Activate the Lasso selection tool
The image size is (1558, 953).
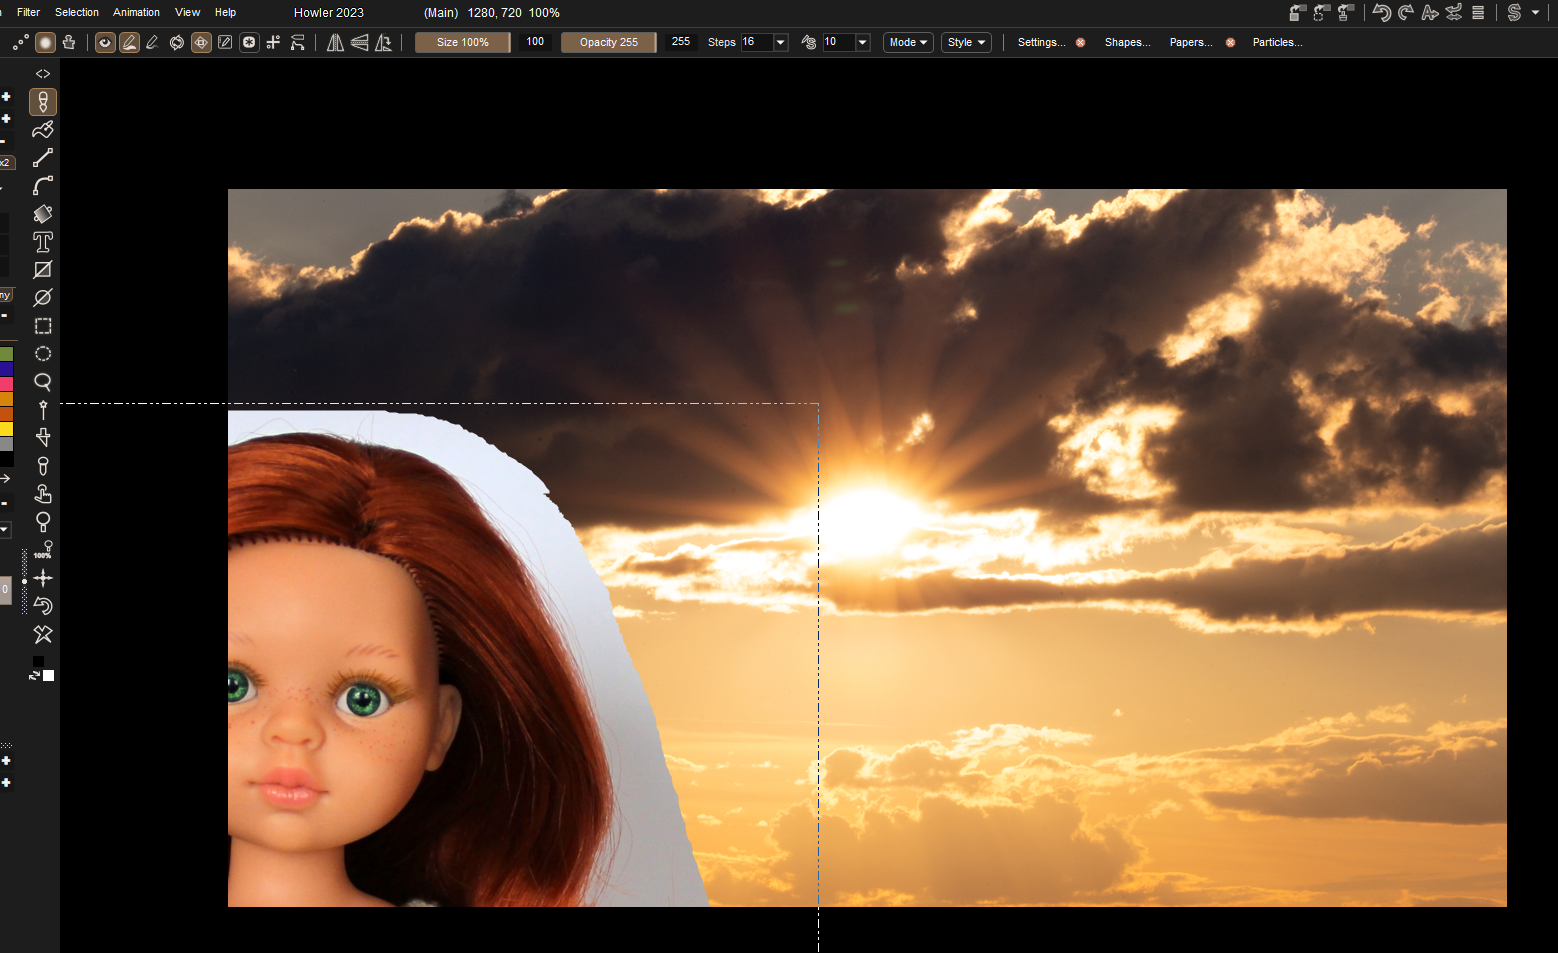(x=43, y=382)
